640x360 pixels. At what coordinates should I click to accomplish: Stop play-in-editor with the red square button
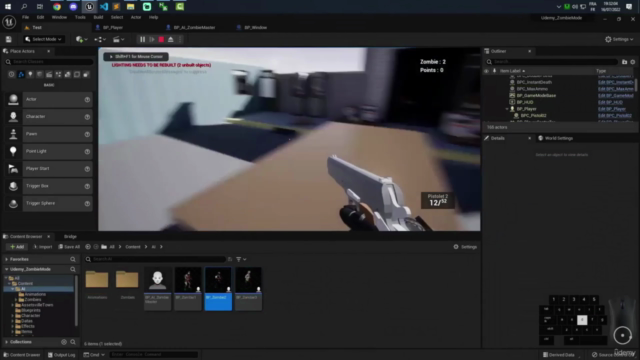pos(162,39)
